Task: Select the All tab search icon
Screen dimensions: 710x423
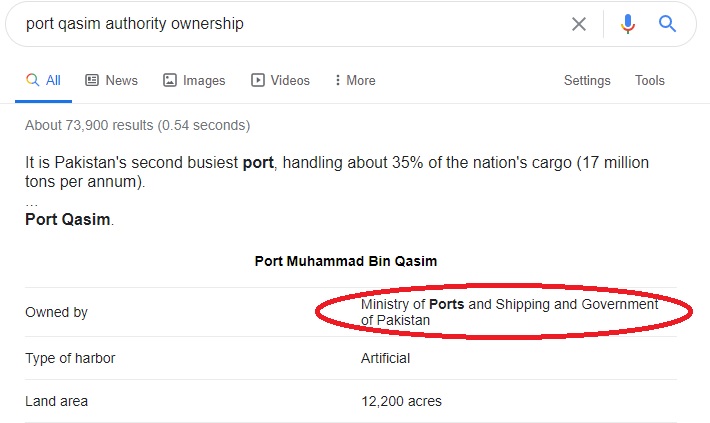Action: [x=32, y=80]
